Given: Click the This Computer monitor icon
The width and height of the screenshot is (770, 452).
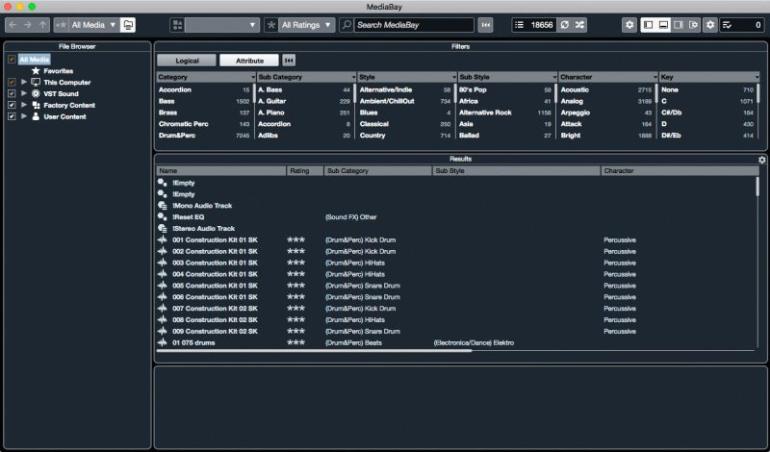Looking at the screenshot, I should [x=35, y=82].
